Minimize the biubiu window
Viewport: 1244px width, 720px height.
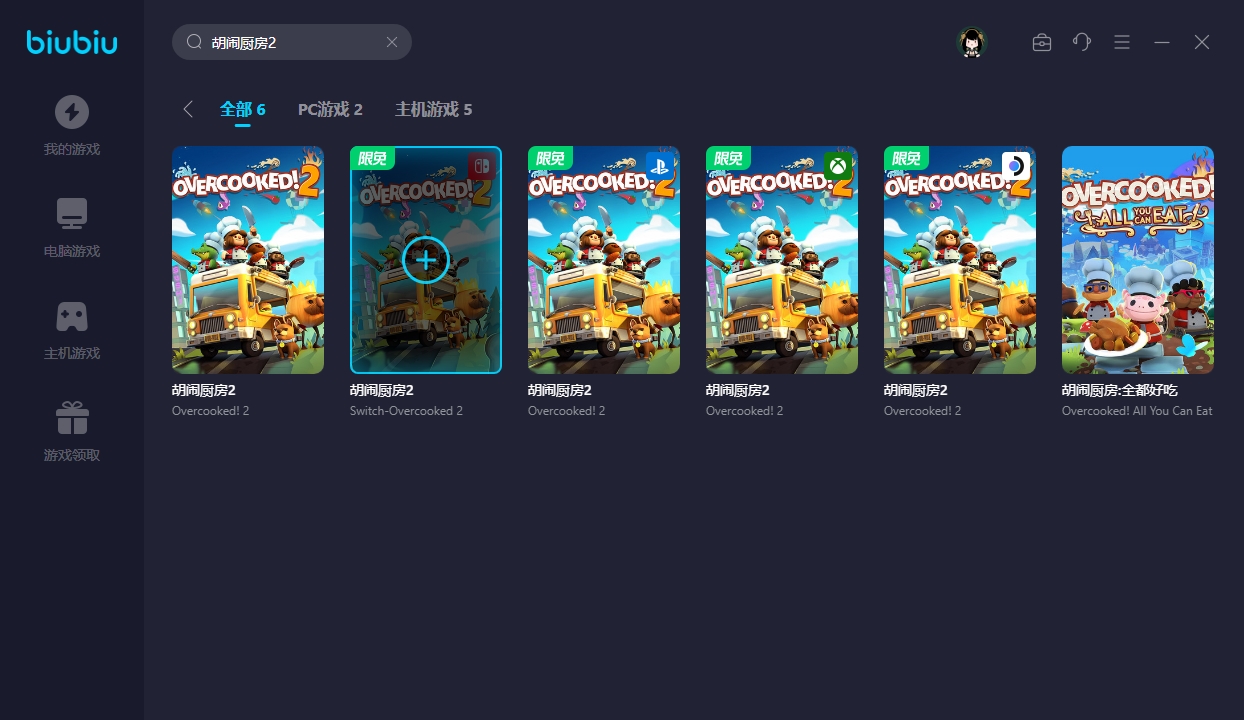[x=1162, y=42]
